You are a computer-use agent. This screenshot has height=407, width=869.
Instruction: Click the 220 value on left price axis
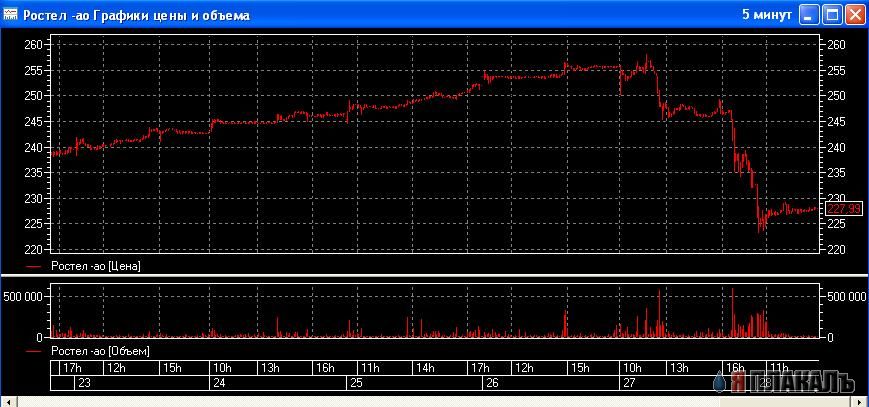(x=34, y=250)
